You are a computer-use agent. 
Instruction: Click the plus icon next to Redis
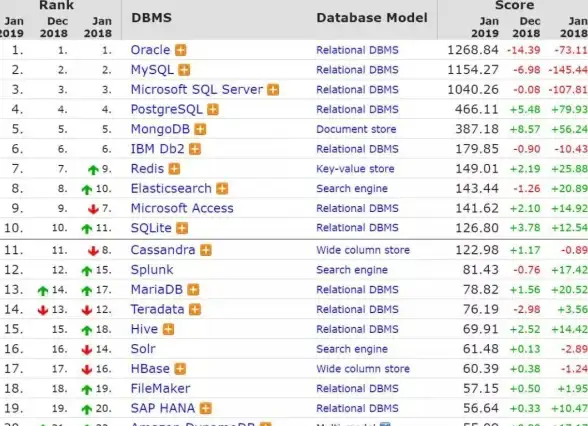[174, 169]
